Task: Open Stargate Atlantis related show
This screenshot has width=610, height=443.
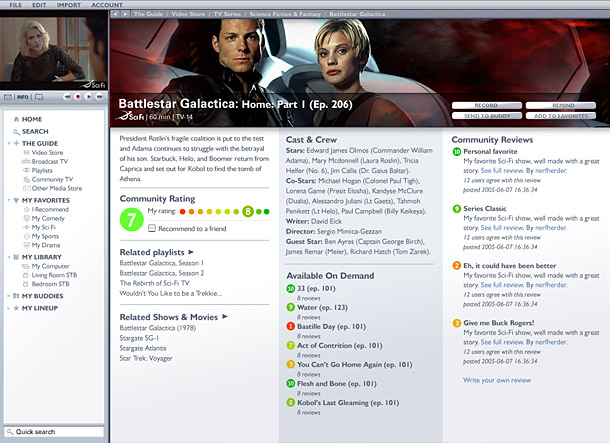Action: coord(143,348)
